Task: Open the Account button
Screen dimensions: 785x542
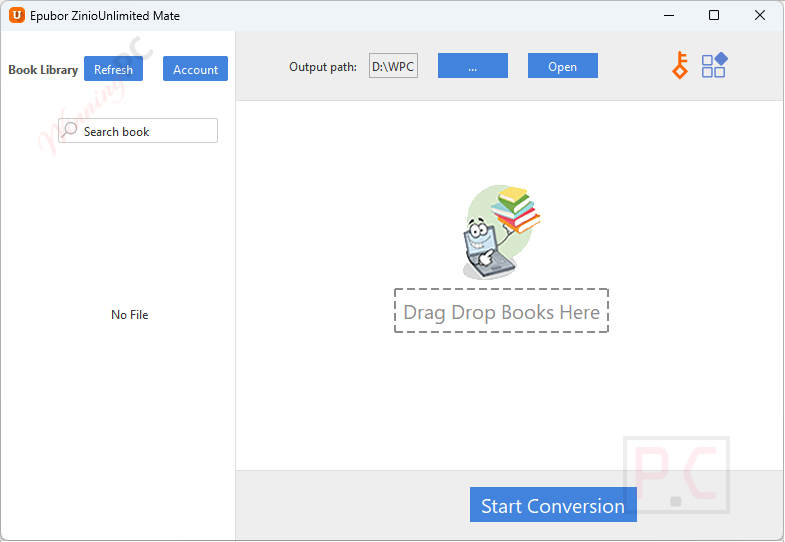Action: [x=195, y=69]
